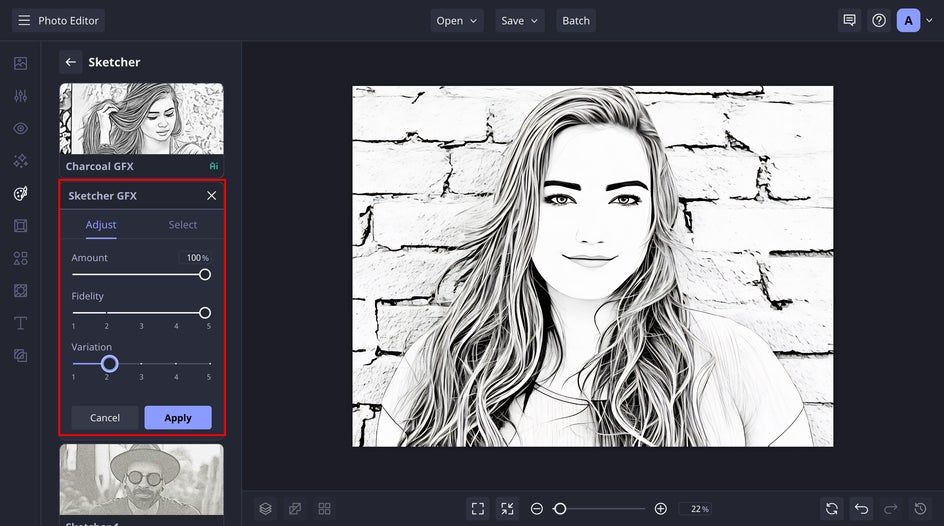Viewport: 944px width, 526px height.
Task: Switch to the Select tab
Action: (x=182, y=224)
